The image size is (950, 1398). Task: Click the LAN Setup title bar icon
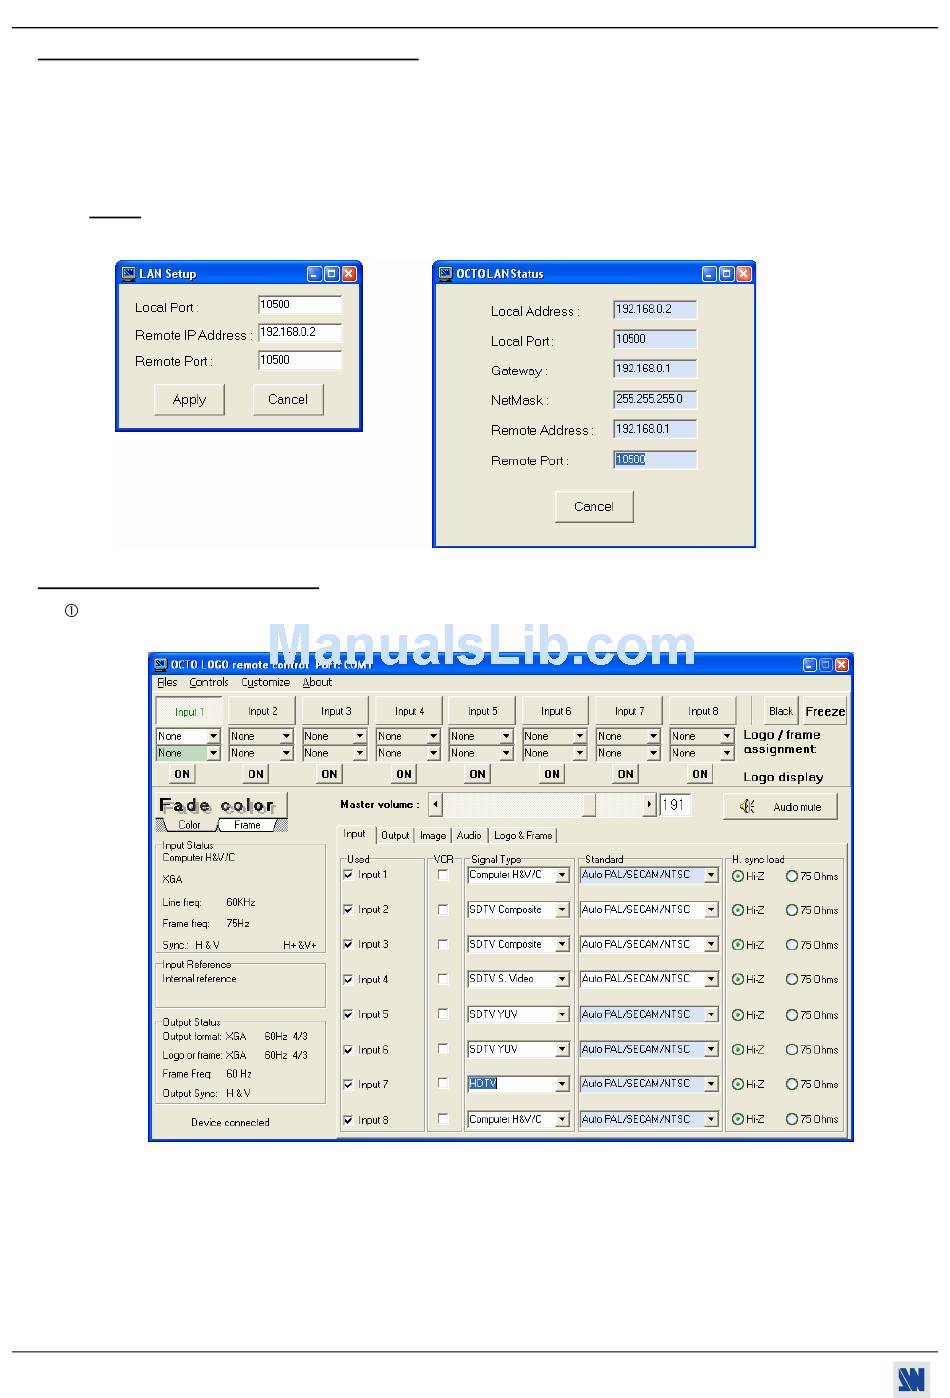[x=128, y=273]
